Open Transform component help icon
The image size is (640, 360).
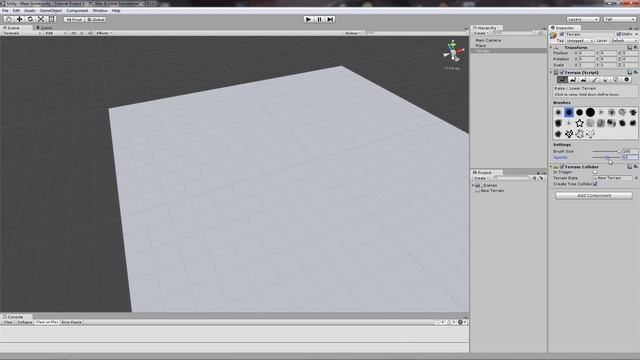[629, 48]
